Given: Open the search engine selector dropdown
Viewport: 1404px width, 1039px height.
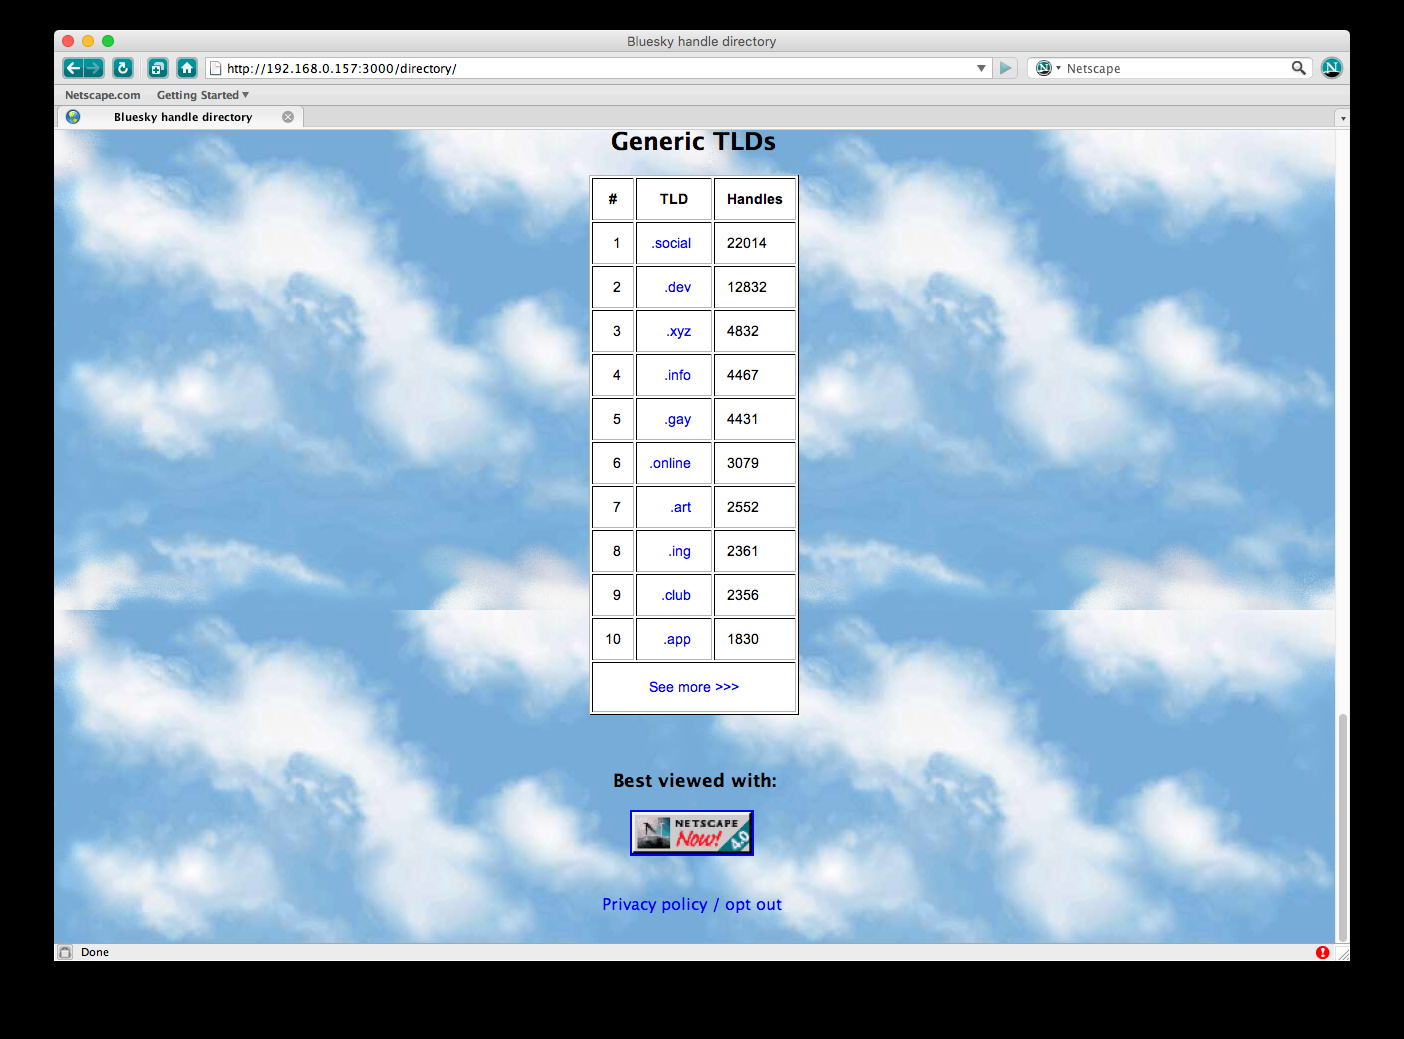Looking at the screenshot, I should point(1047,68).
